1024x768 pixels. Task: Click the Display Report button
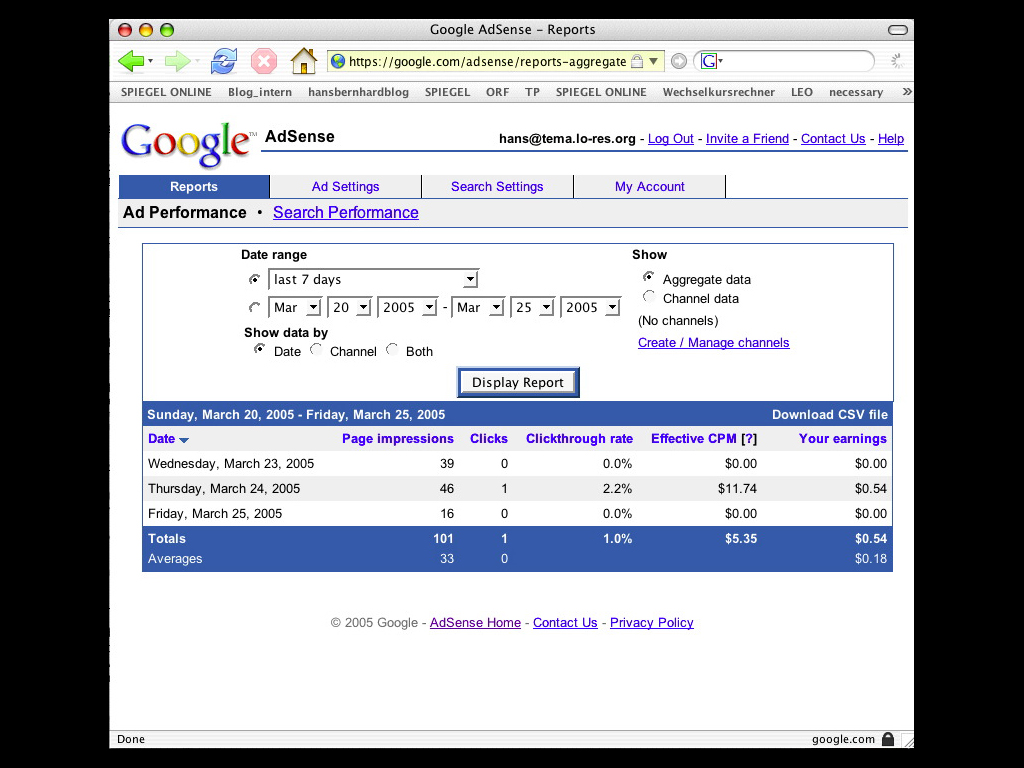coord(518,382)
